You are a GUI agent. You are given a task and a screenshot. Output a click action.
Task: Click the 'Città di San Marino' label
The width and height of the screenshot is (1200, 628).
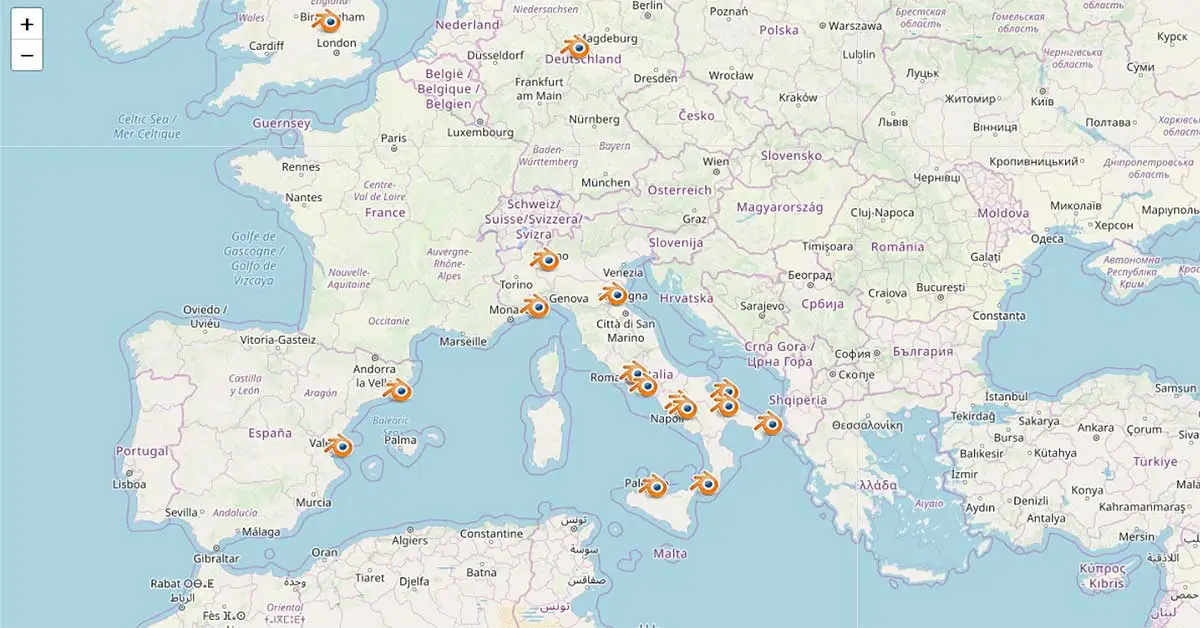tap(625, 330)
